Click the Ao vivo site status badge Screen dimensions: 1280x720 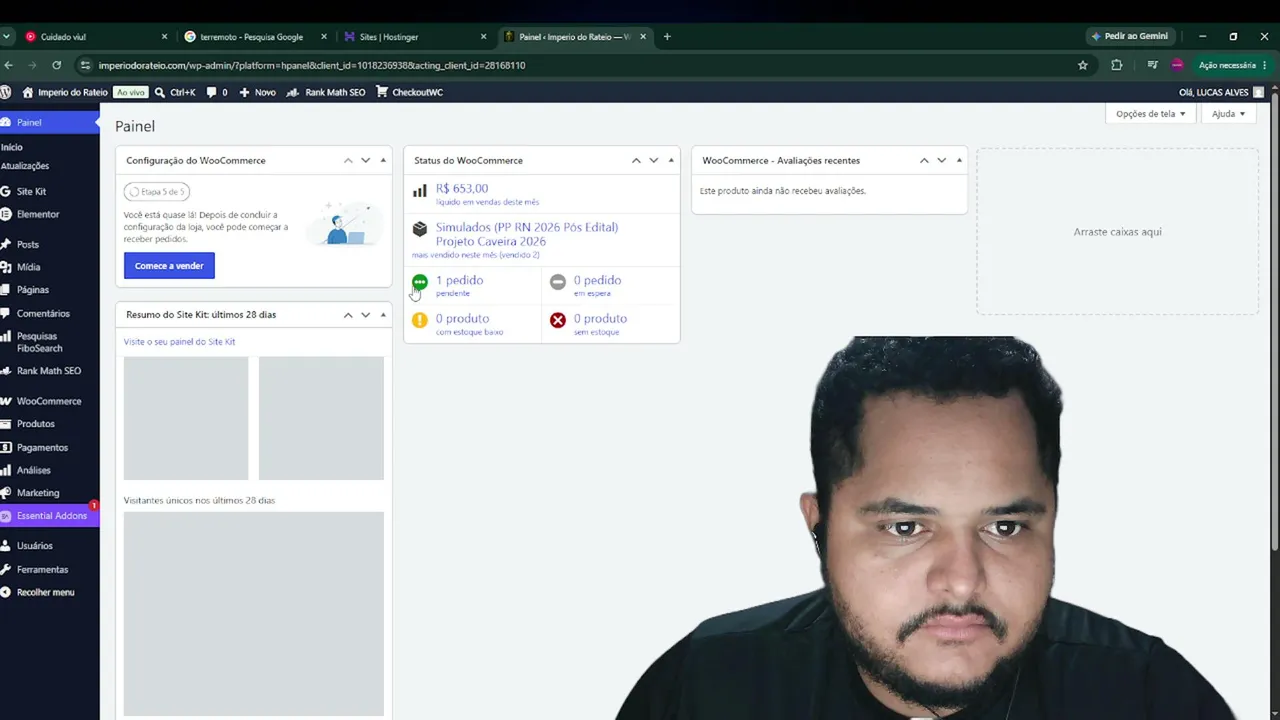(x=130, y=92)
